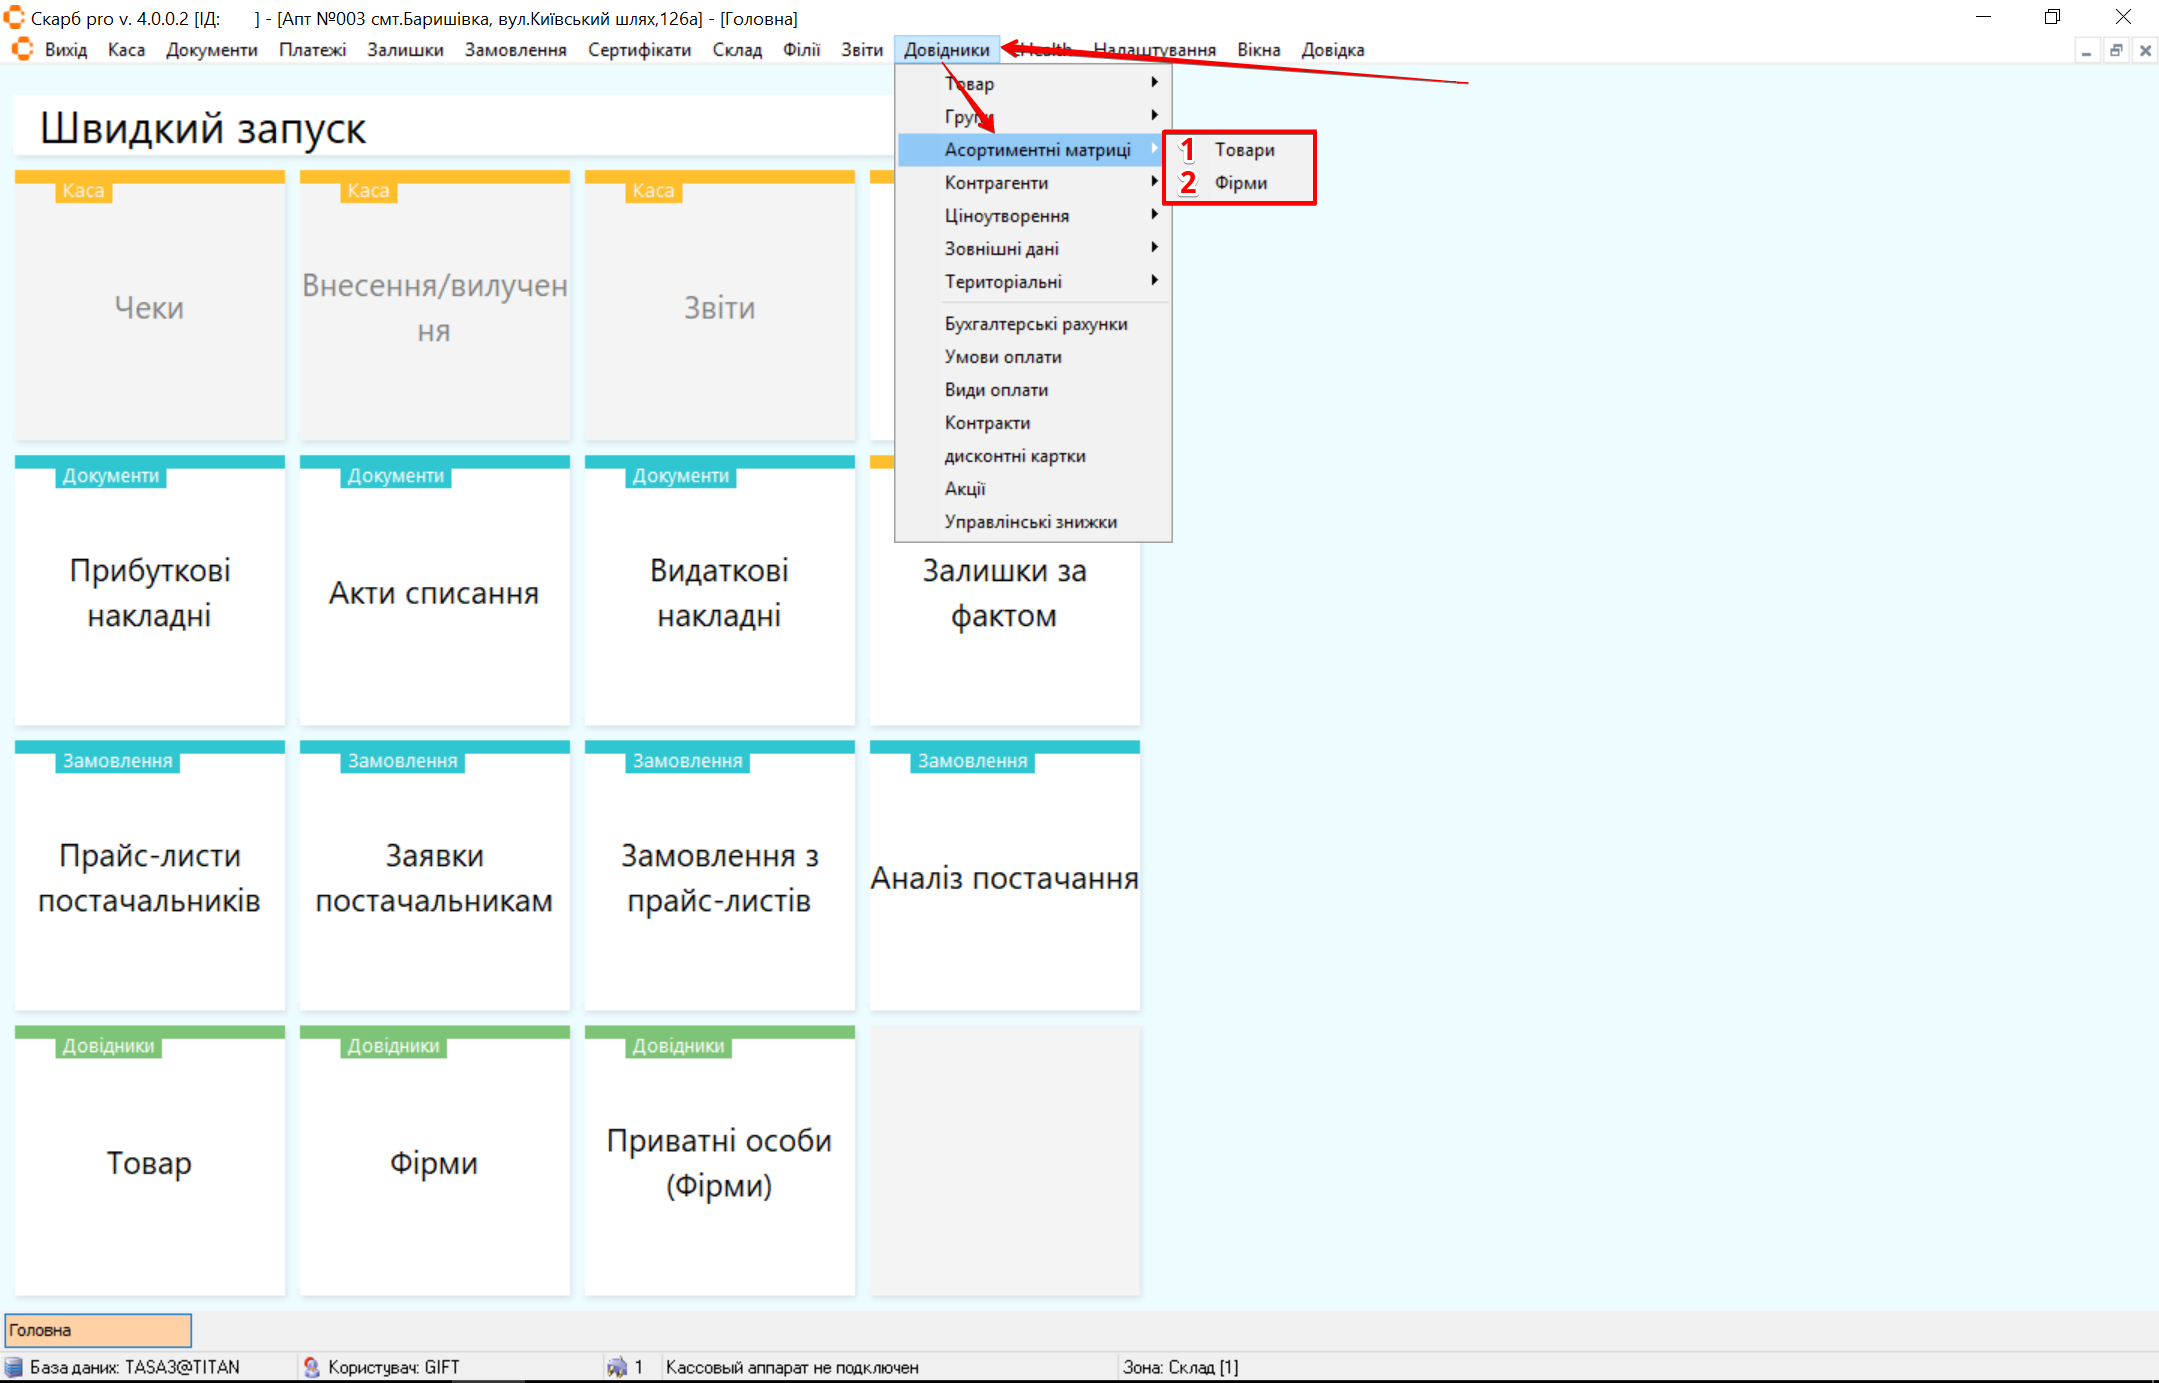The width and height of the screenshot is (2159, 1383).
Task: Click the orange app logo before Вихід
Action: (x=22, y=49)
